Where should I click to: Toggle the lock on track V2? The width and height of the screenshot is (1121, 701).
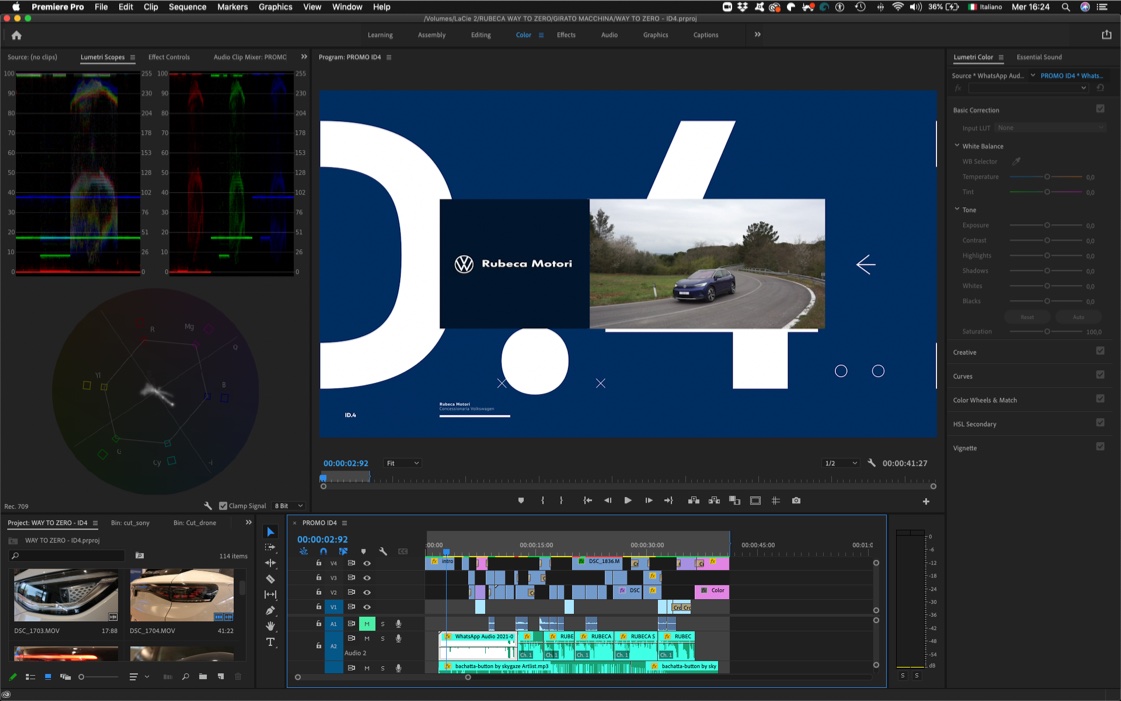[x=319, y=592]
